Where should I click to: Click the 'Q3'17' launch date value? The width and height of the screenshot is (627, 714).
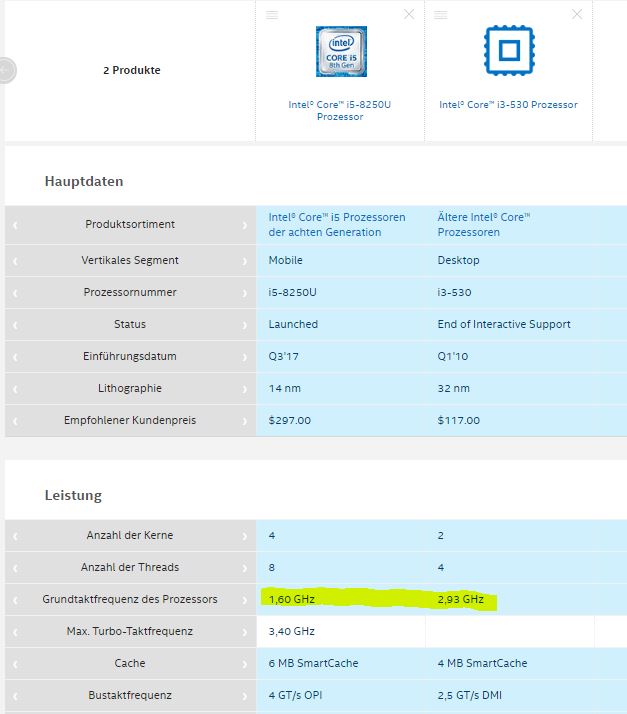tap(283, 356)
